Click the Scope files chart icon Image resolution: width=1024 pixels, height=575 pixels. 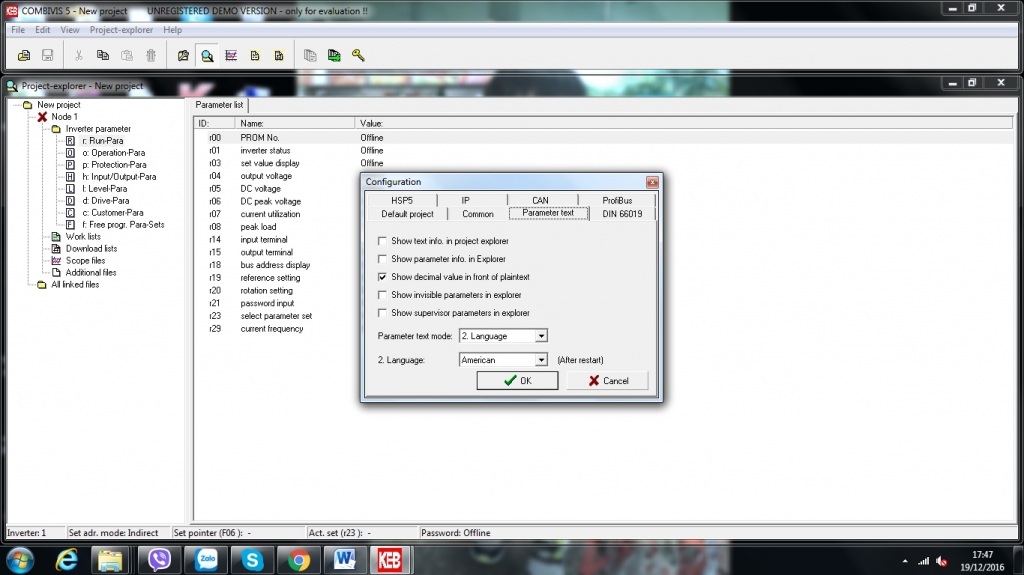click(x=56, y=260)
